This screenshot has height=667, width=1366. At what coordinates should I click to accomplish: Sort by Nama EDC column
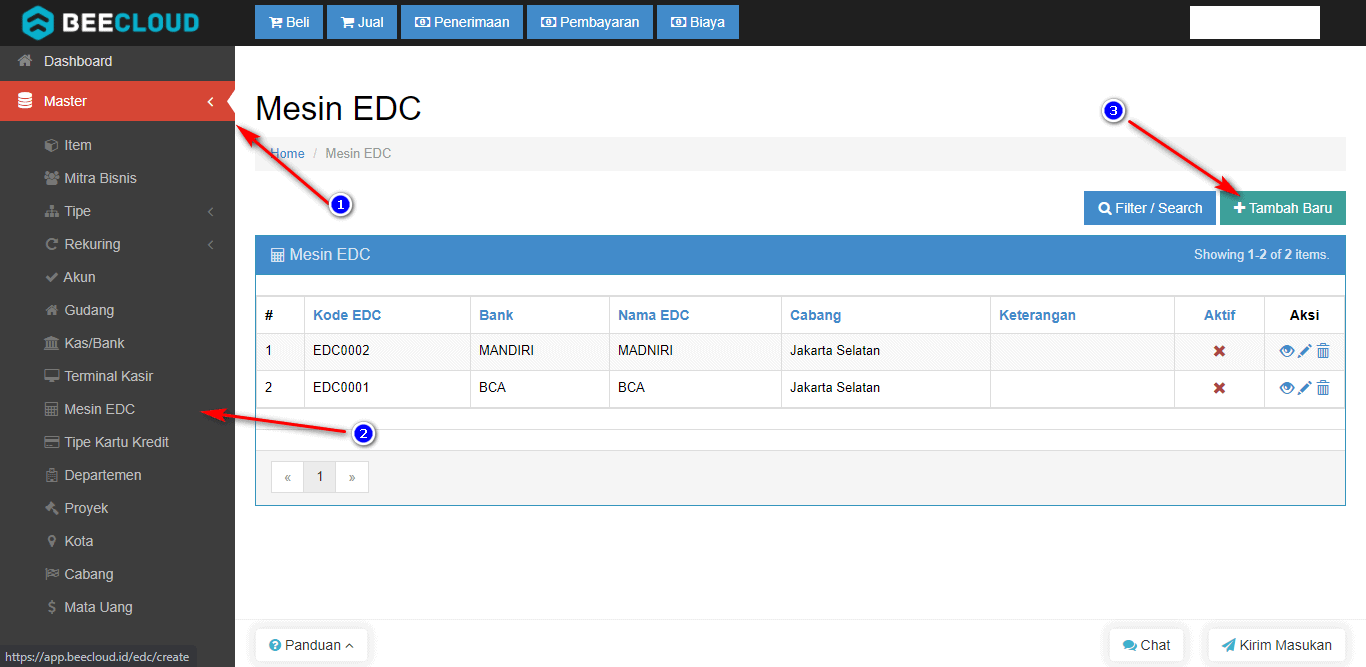[x=654, y=315]
